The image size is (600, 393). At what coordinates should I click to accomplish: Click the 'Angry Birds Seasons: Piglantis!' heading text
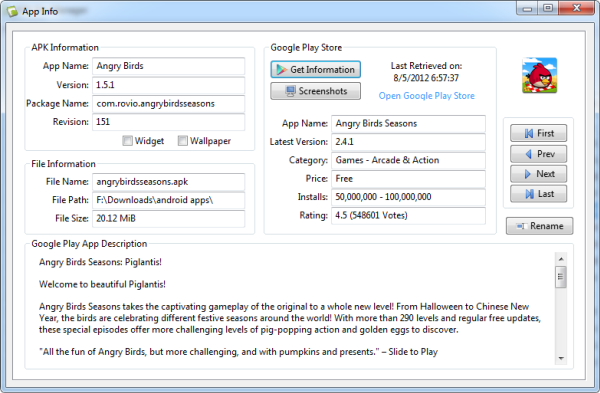(100, 262)
